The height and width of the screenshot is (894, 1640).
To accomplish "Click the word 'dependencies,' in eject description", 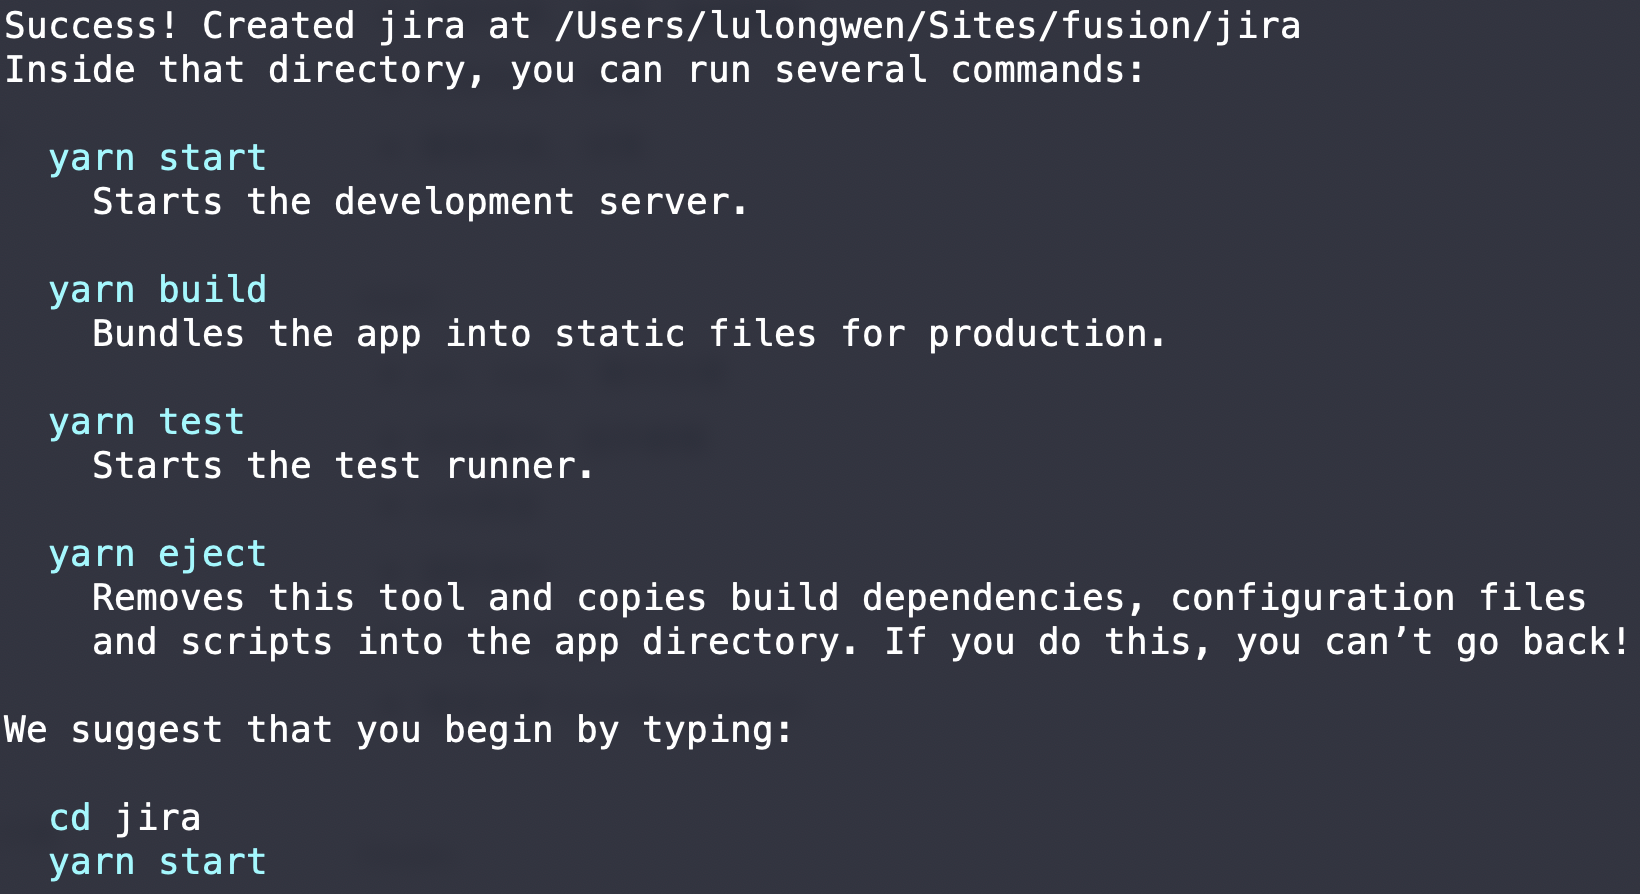I will click(x=1004, y=598).
